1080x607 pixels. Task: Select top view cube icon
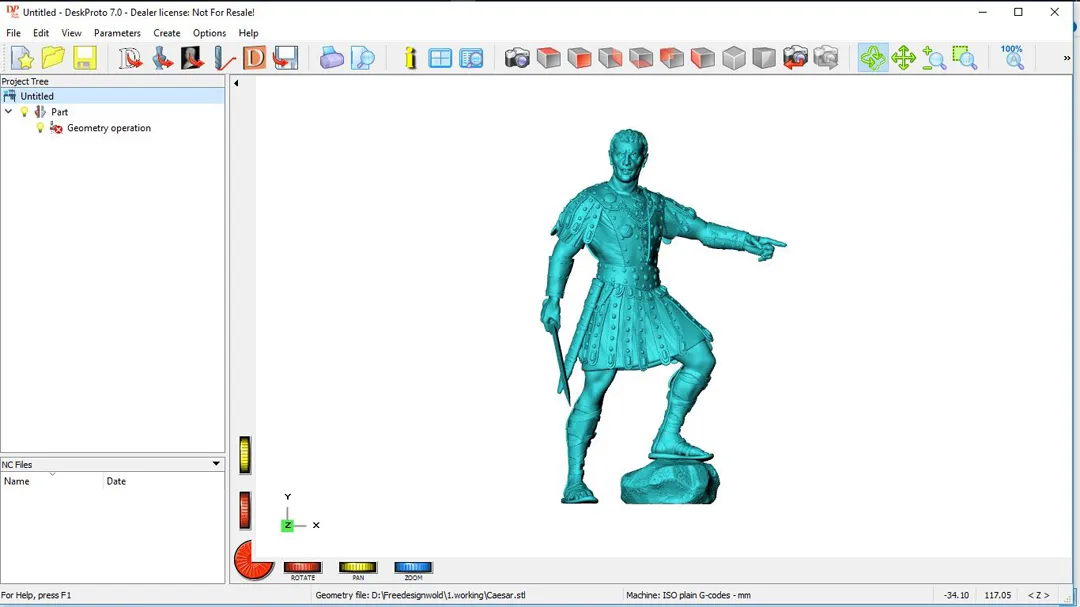pos(548,58)
